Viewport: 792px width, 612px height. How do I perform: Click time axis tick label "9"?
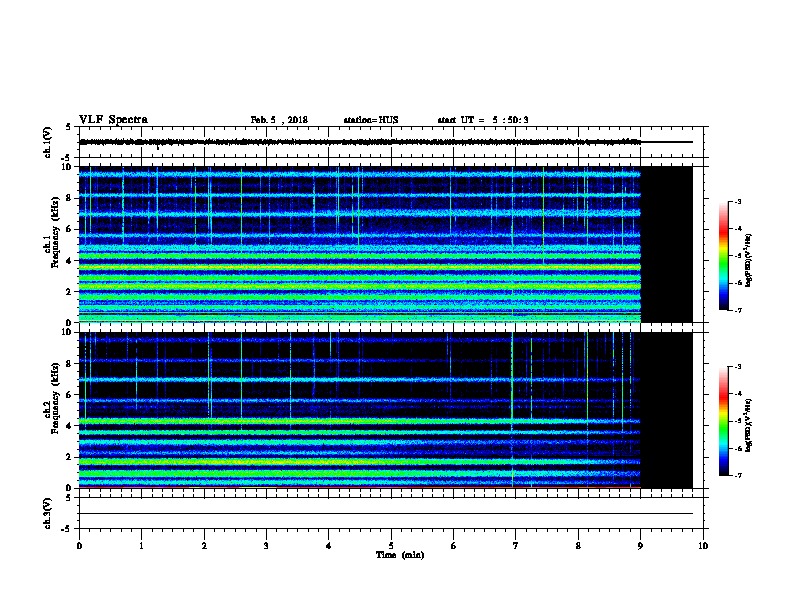click(640, 545)
